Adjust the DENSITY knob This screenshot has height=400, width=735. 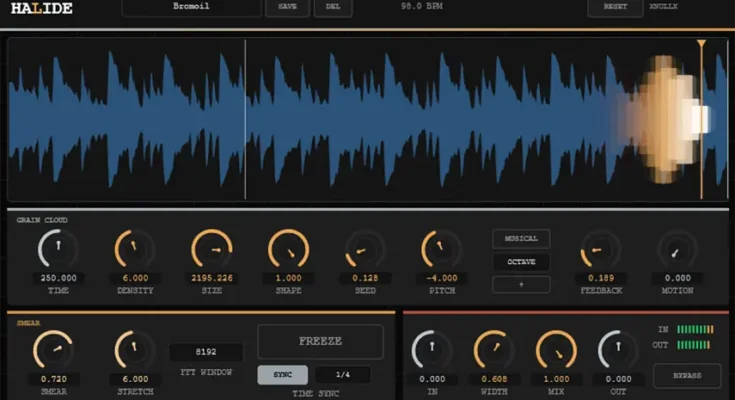pos(135,249)
